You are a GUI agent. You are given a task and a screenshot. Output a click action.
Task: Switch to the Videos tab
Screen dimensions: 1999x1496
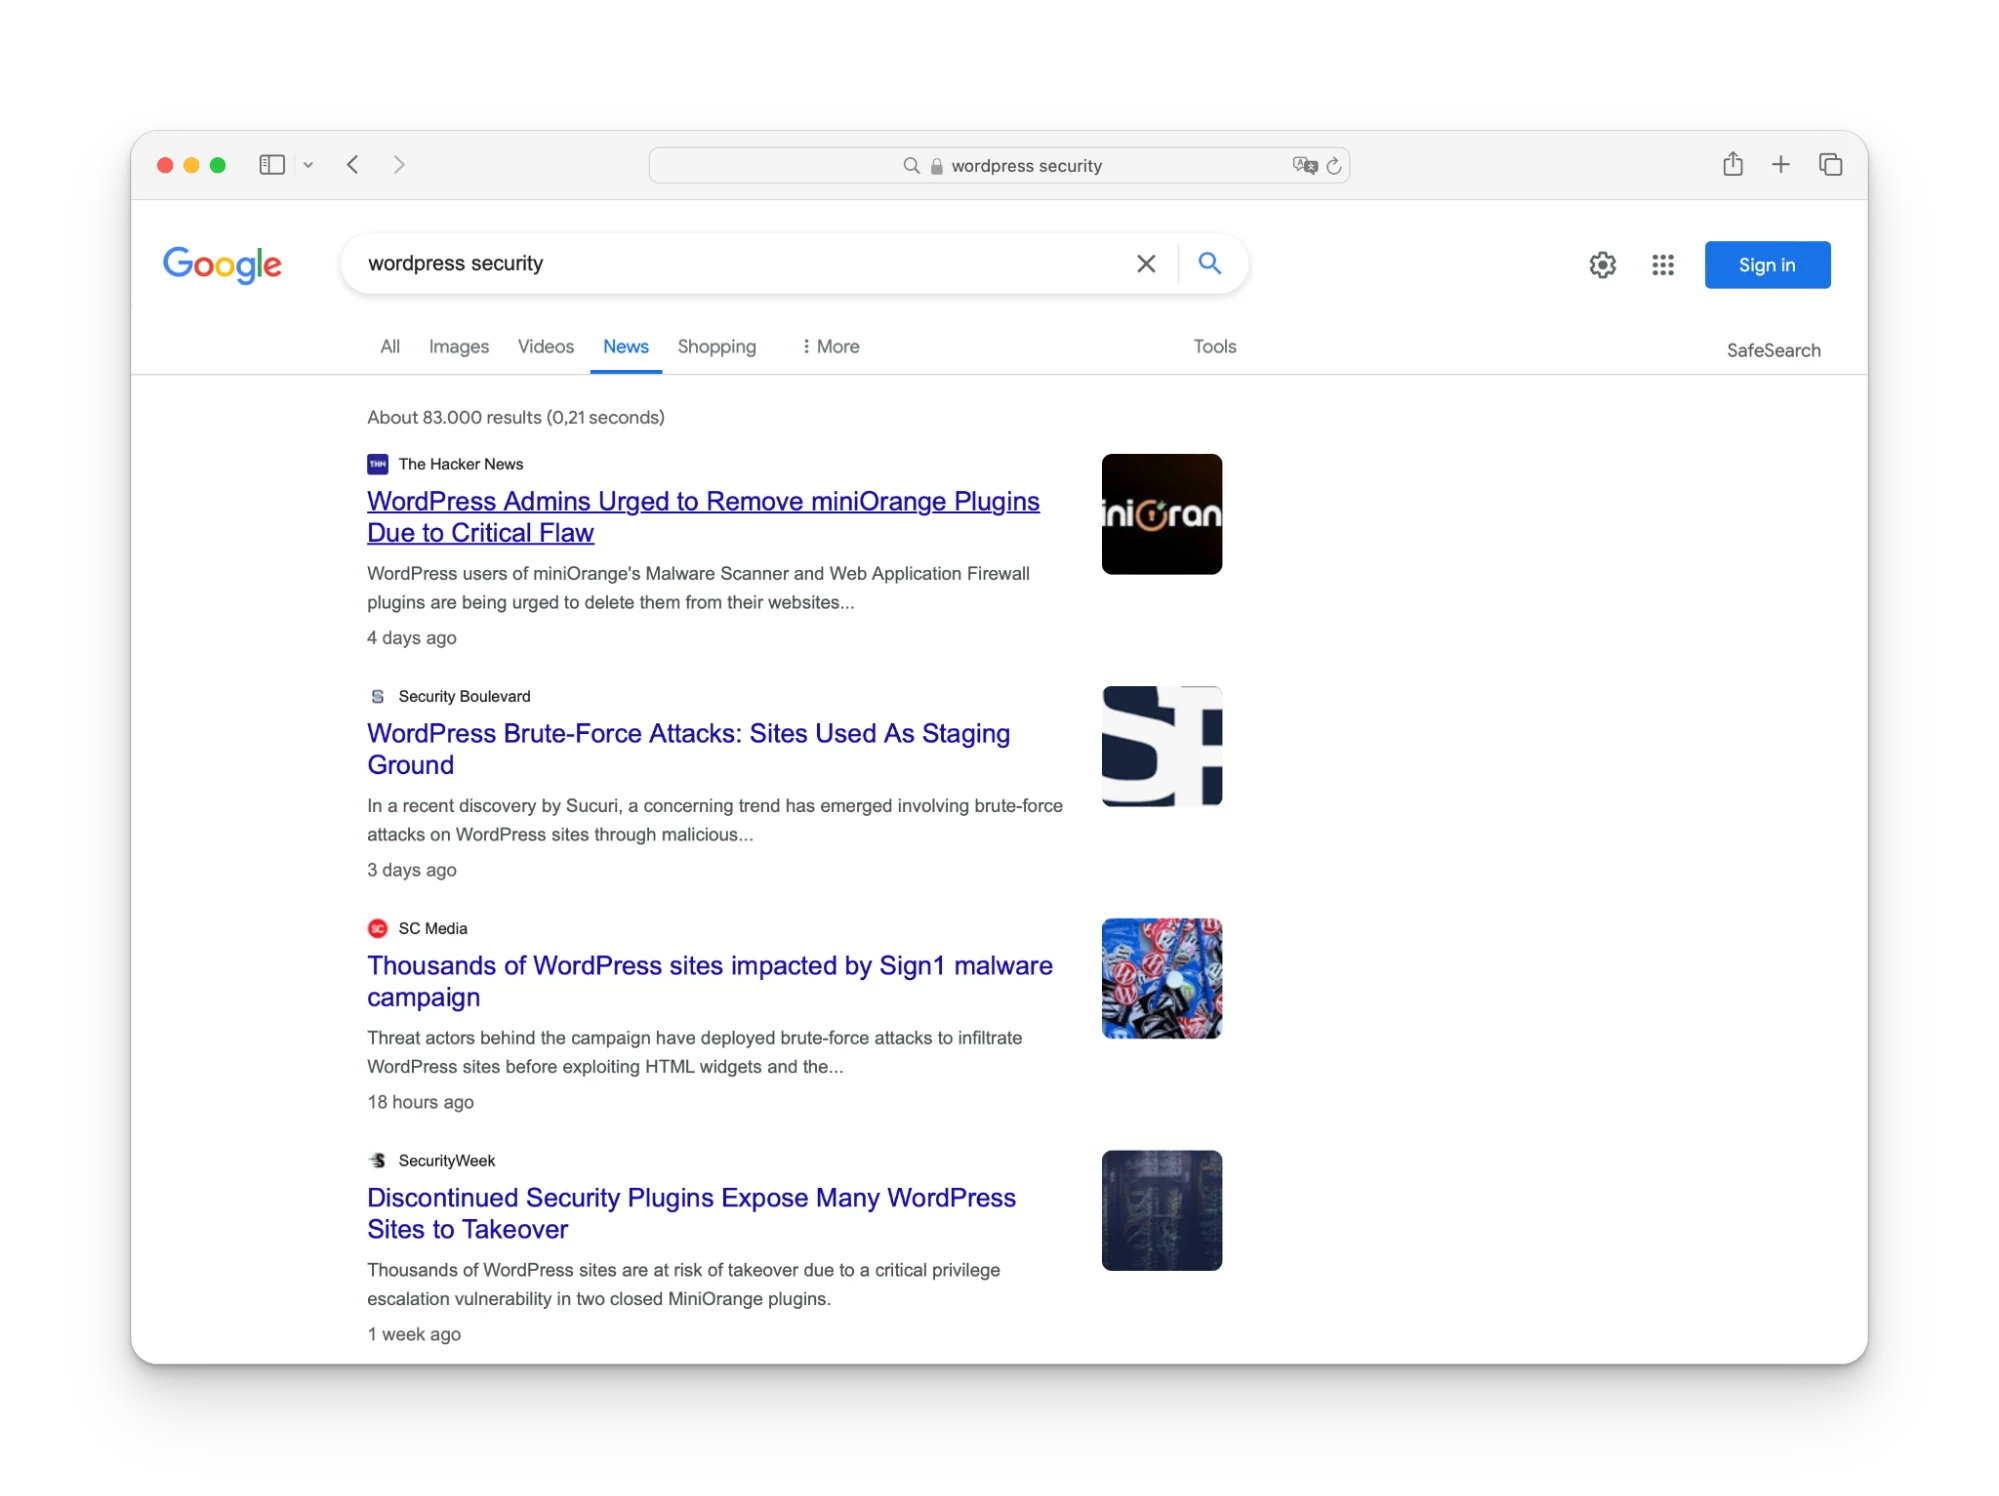pyautogui.click(x=546, y=346)
